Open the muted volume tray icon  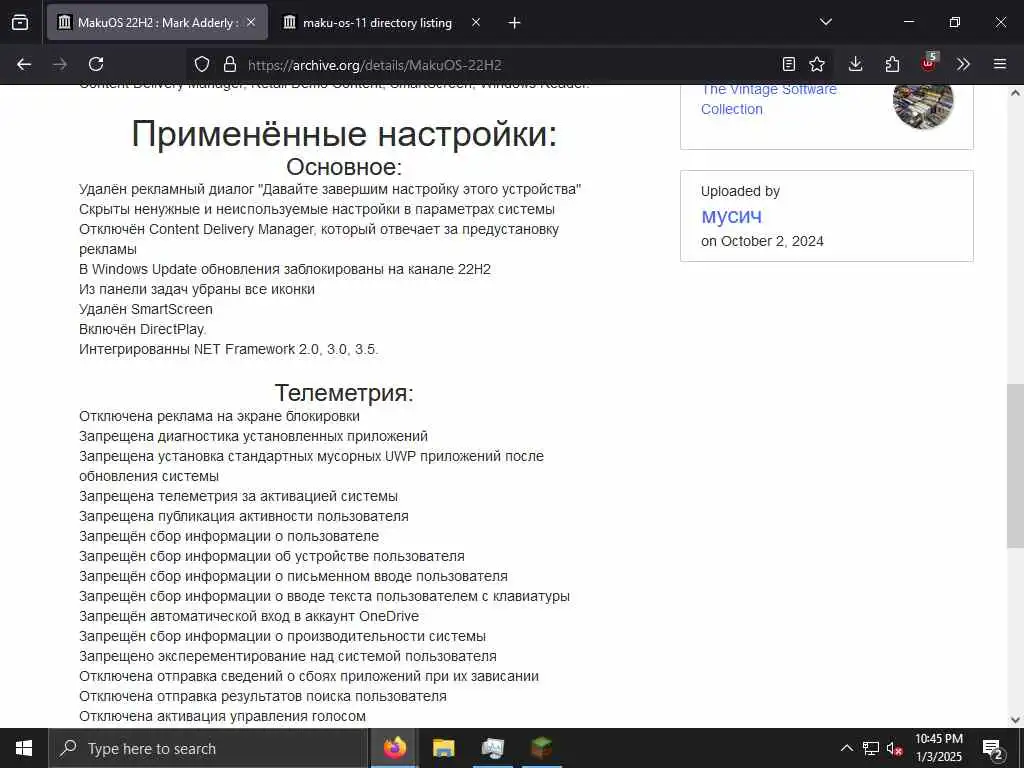pos(895,748)
